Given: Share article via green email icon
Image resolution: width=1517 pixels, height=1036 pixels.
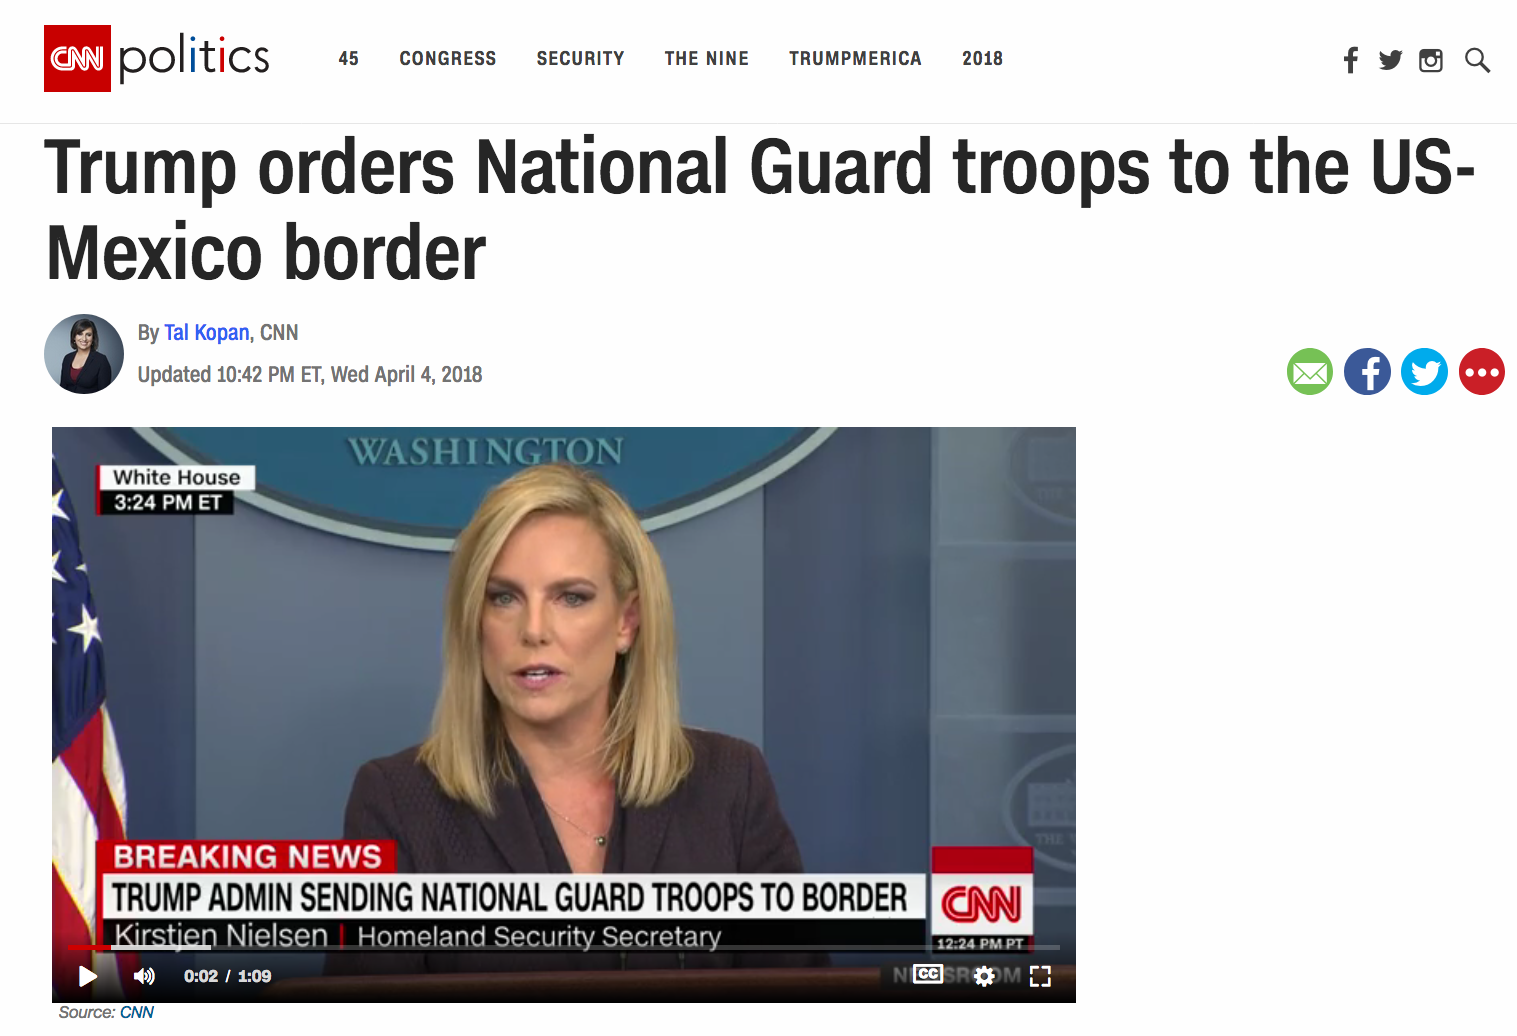Looking at the screenshot, I should tap(1310, 372).
